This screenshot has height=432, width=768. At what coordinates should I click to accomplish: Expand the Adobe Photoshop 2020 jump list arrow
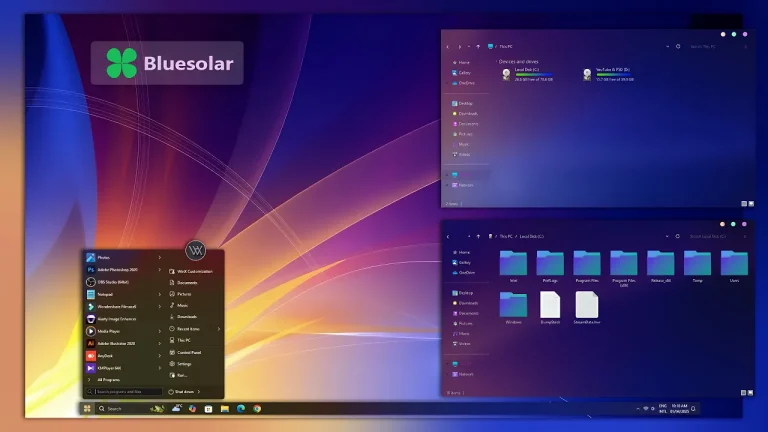[x=160, y=269]
